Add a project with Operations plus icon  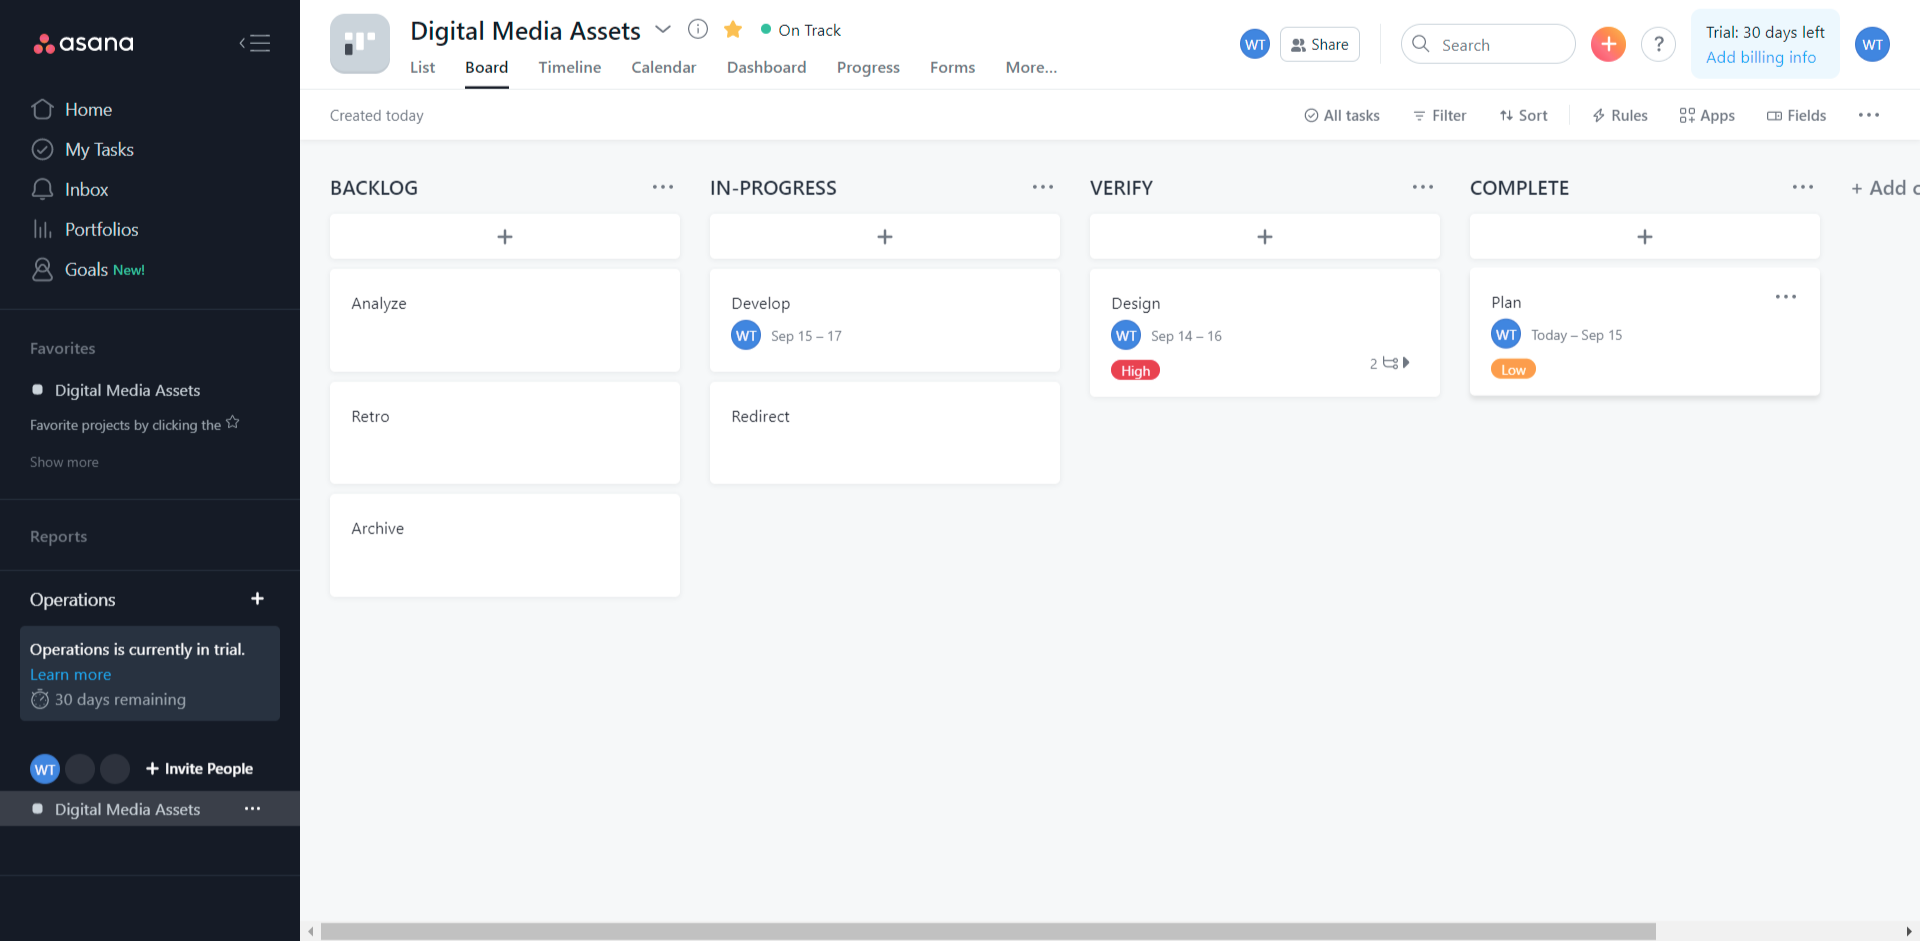tap(257, 598)
